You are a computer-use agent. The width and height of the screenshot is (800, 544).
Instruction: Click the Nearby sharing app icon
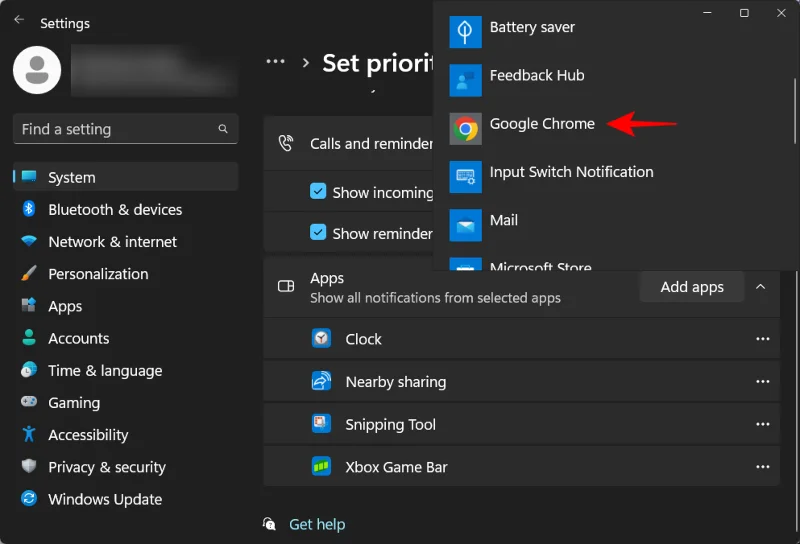(x=321, y=381)
